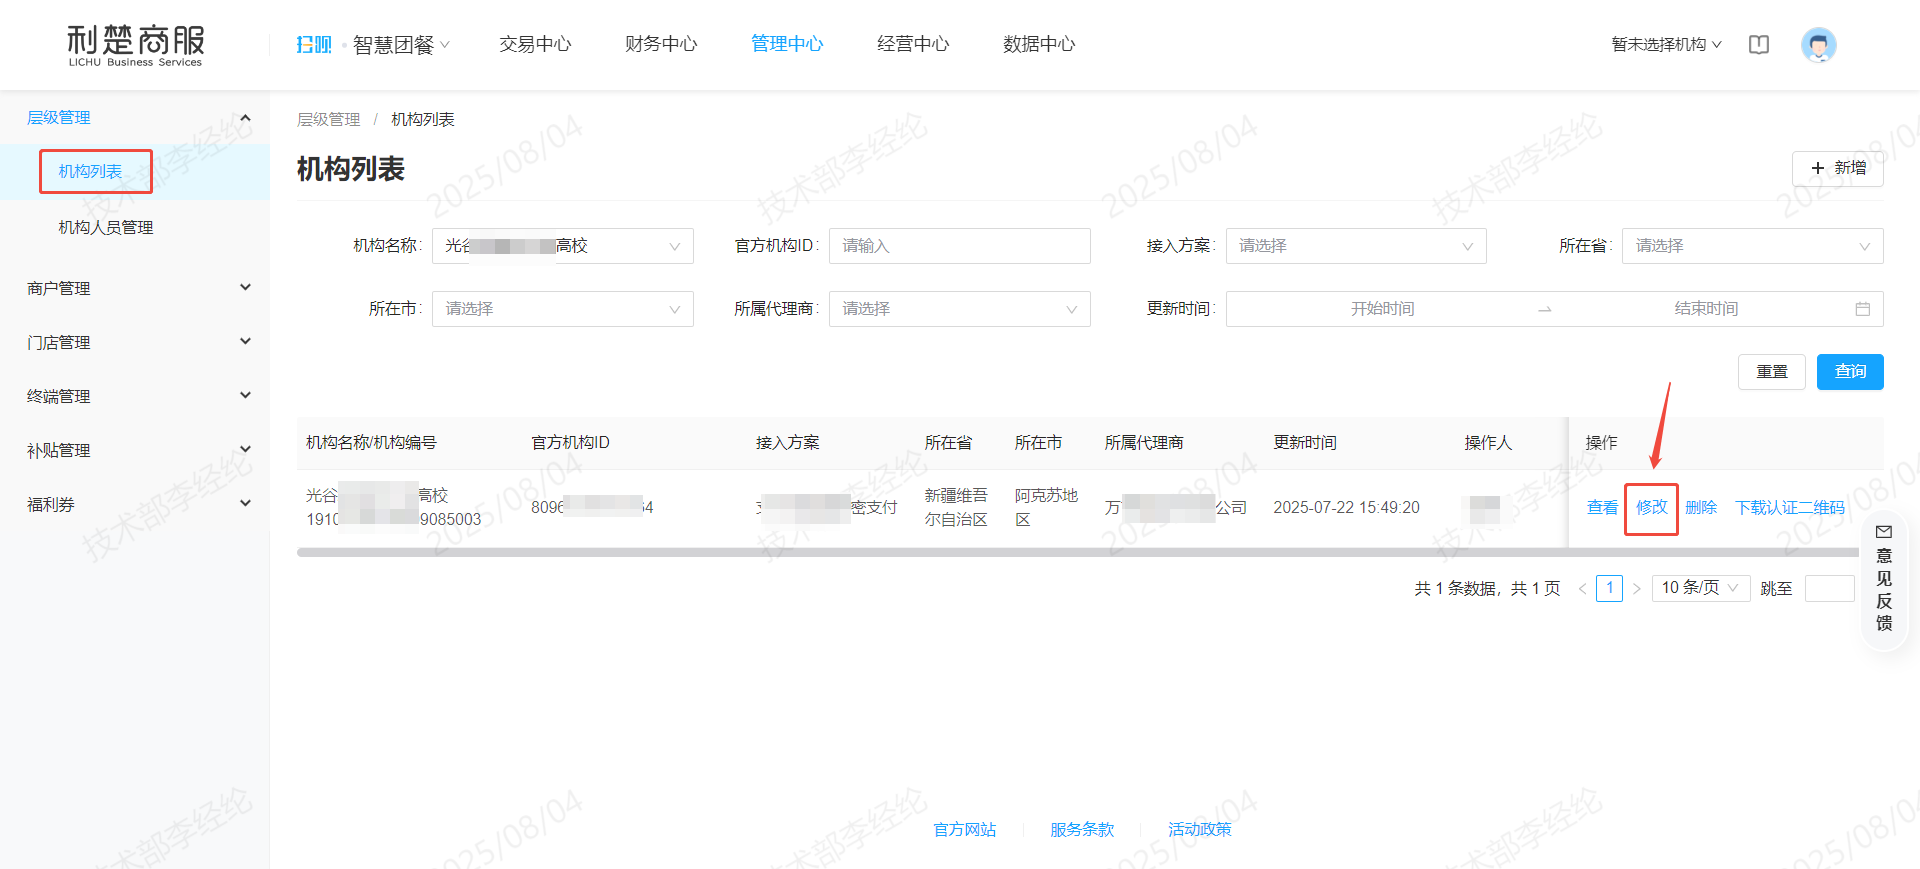Click the 查询 button
Viewport: 1920px width, 869px height.
pyautogui.click(x=1849, y=372)
